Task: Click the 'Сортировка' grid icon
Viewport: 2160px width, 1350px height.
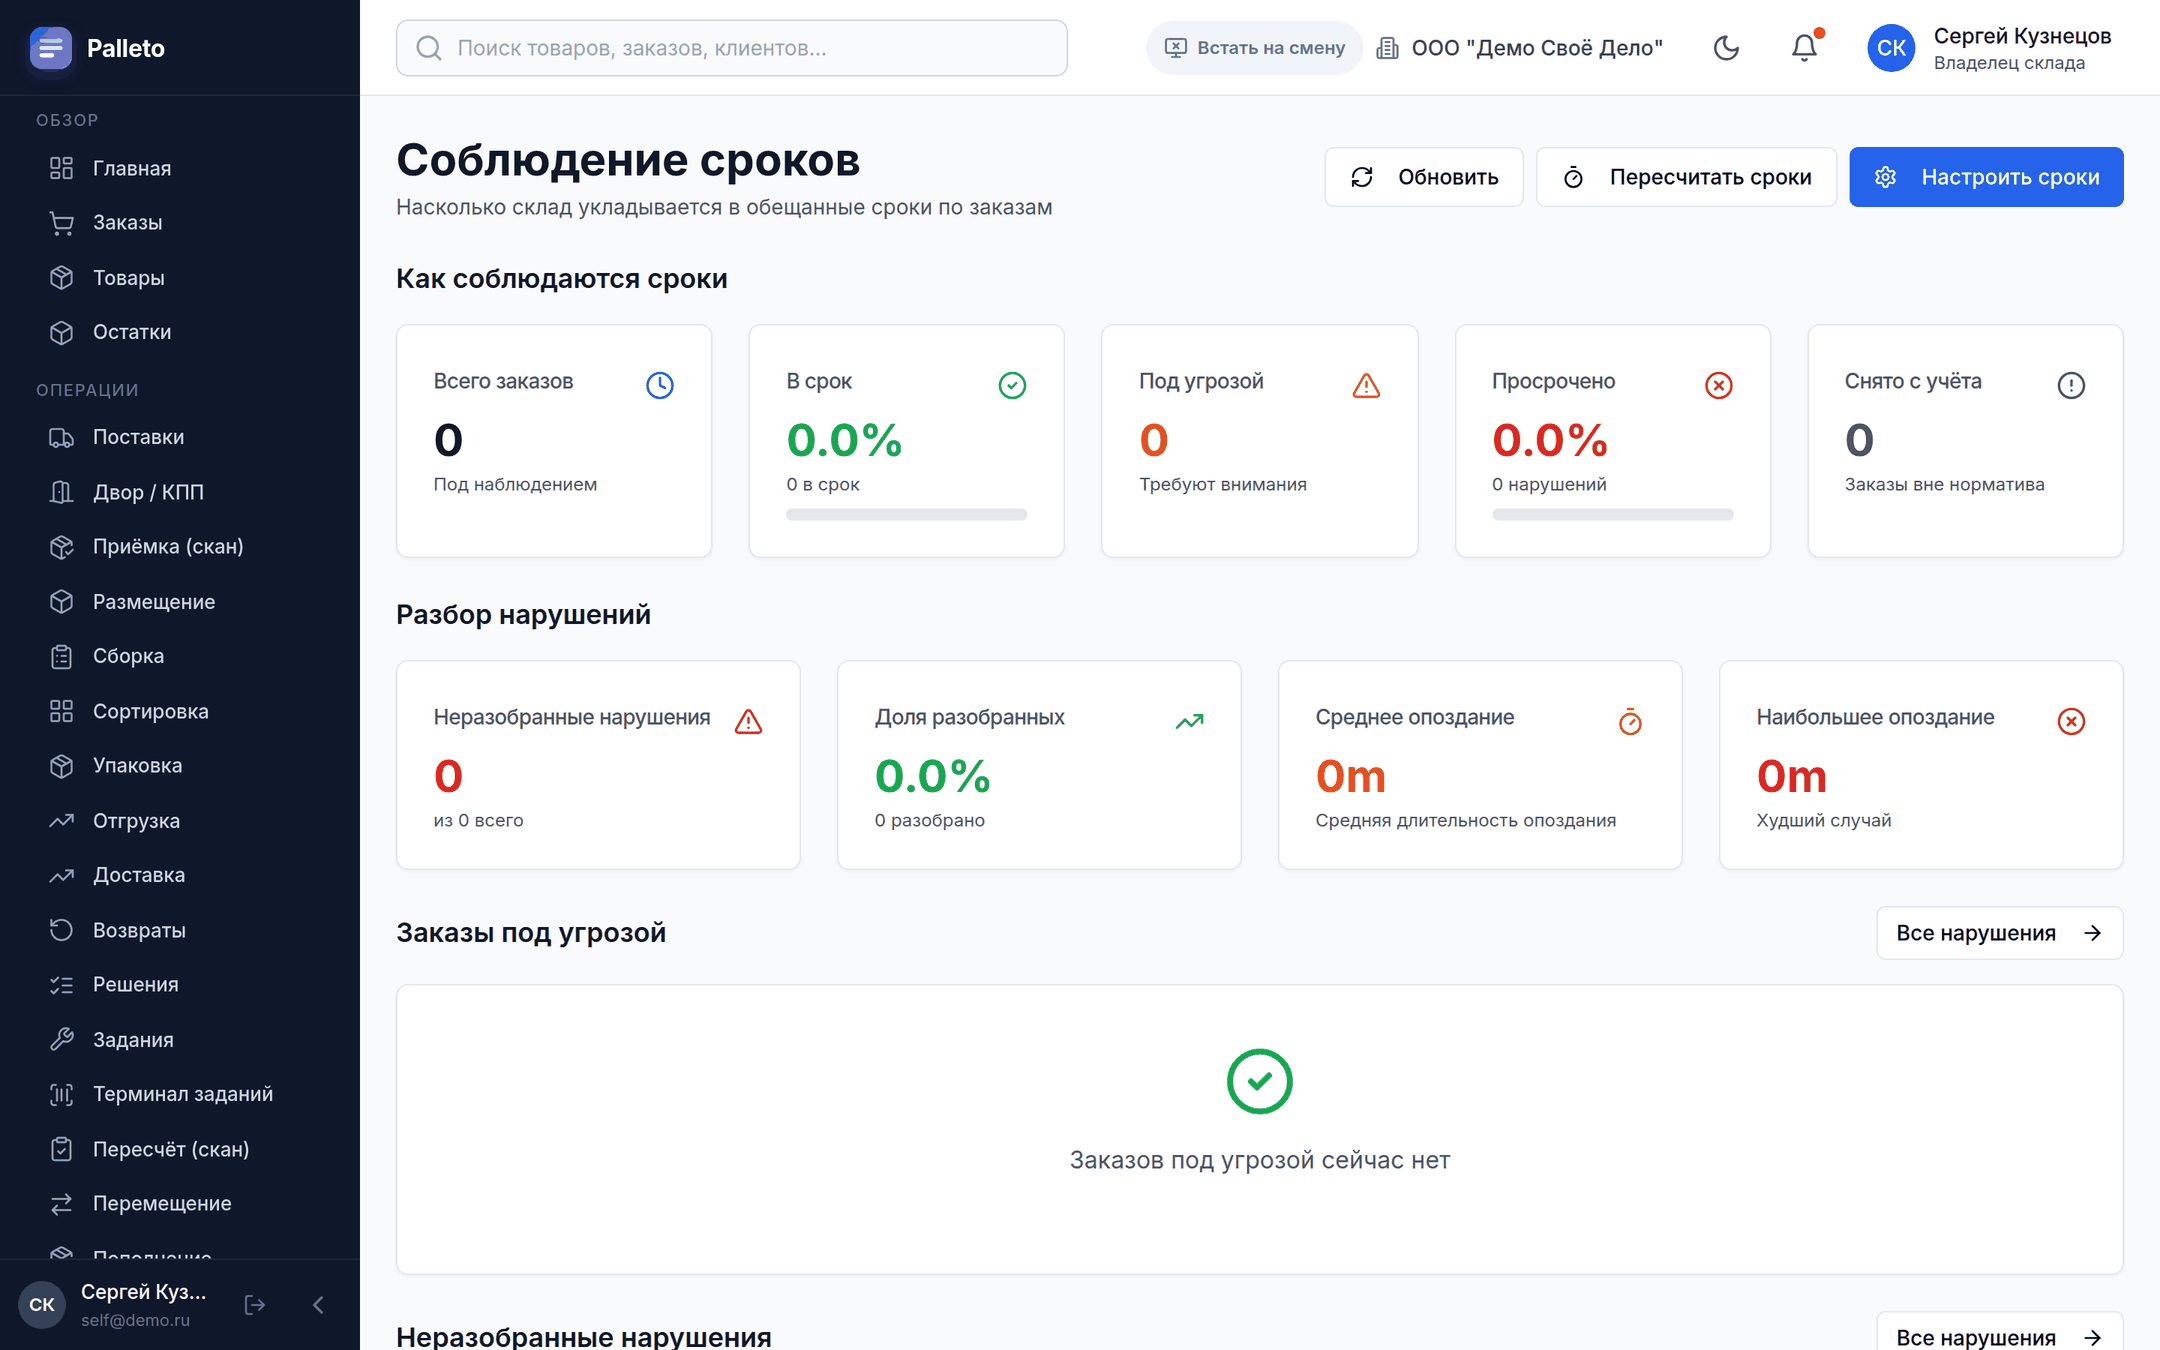Action: 62,711
